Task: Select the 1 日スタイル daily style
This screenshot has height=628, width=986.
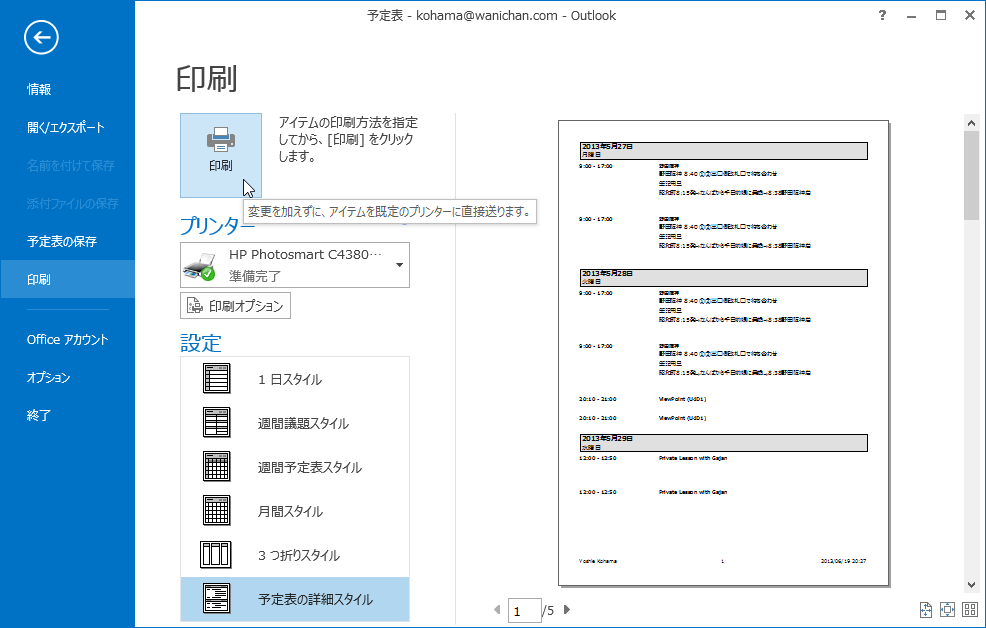Action: [x=295, y=379]
